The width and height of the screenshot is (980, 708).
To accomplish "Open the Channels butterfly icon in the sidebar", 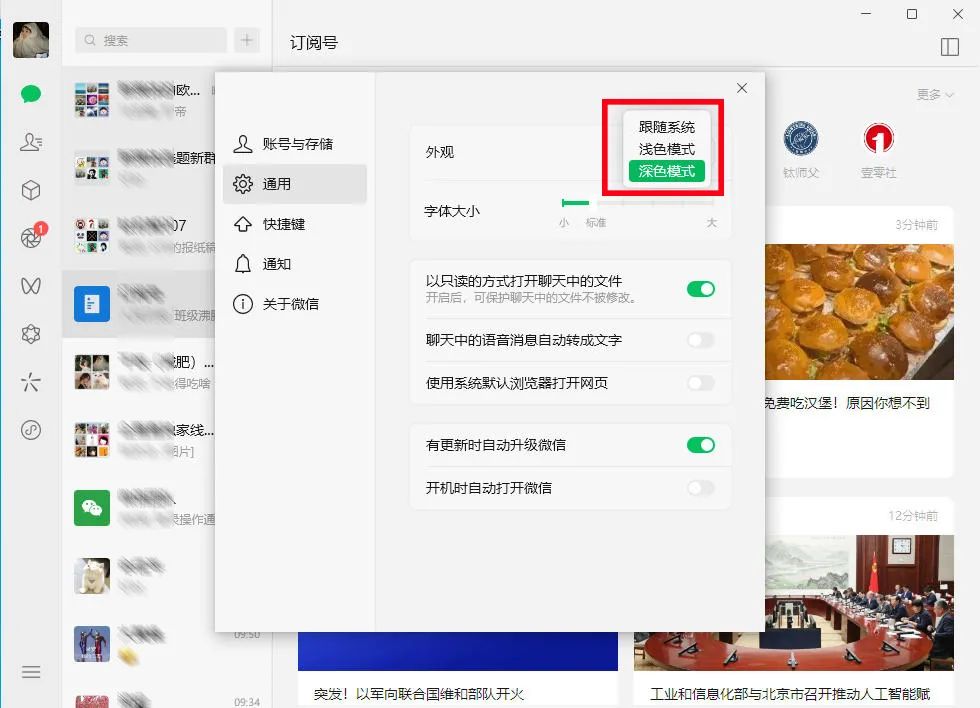I will pos(31,286).
